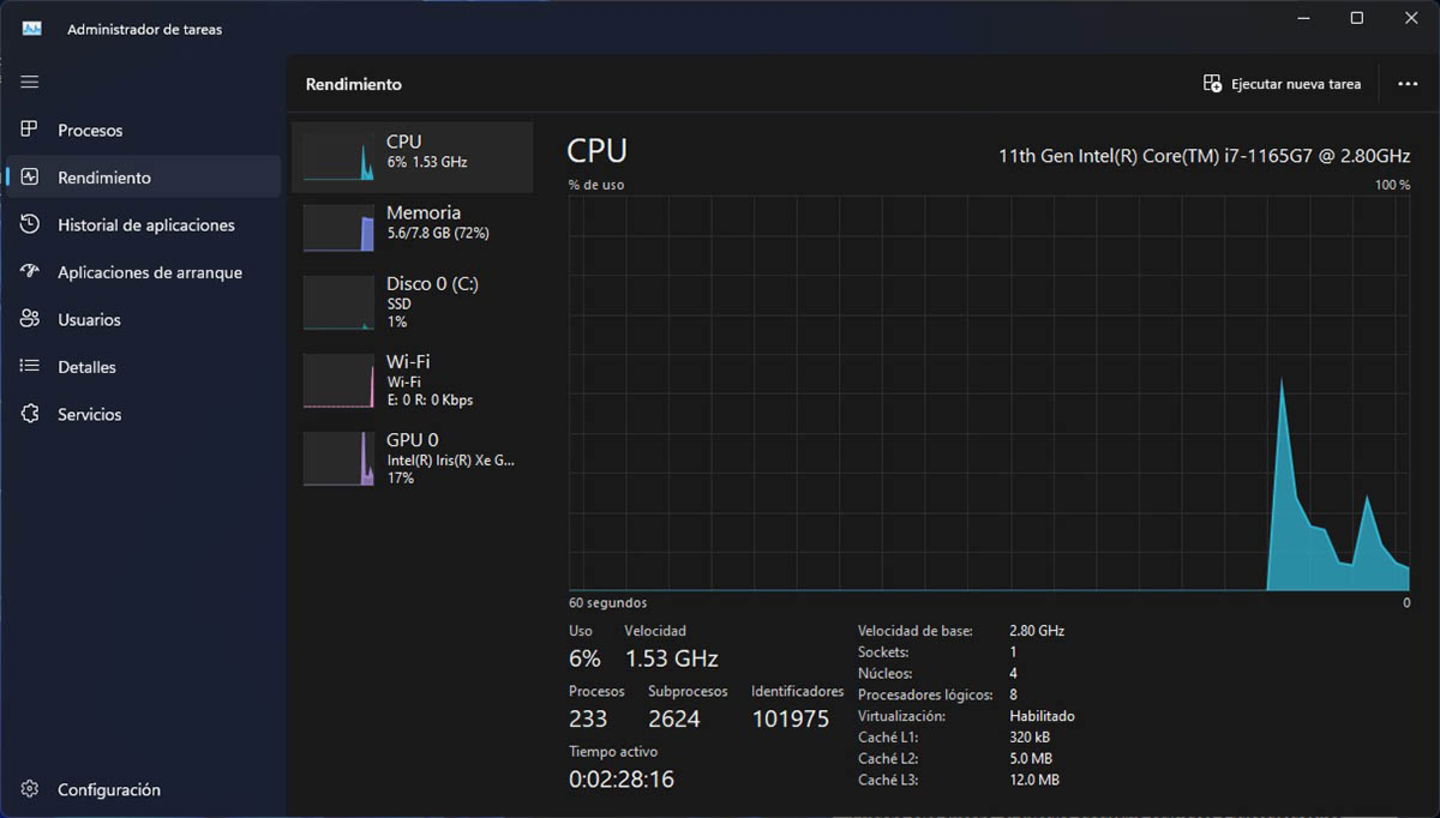The image size is (1440, 818).
Task: Click the Caché L1 value 320 kB
Action: (1030, 738)
